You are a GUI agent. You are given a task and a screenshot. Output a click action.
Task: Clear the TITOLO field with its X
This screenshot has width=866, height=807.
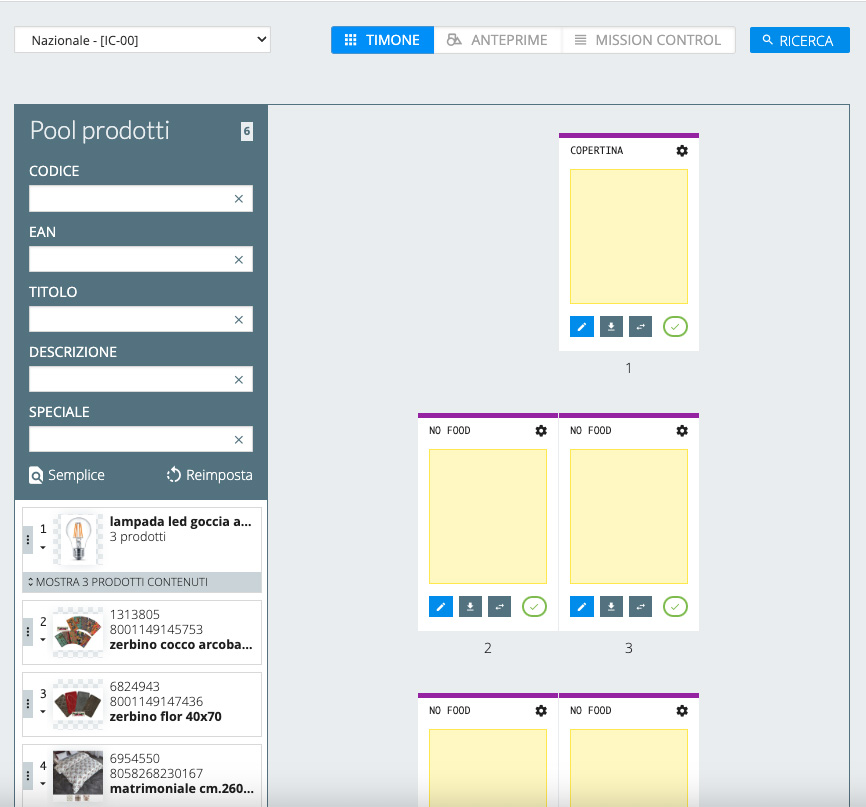(x=239, y=320)
